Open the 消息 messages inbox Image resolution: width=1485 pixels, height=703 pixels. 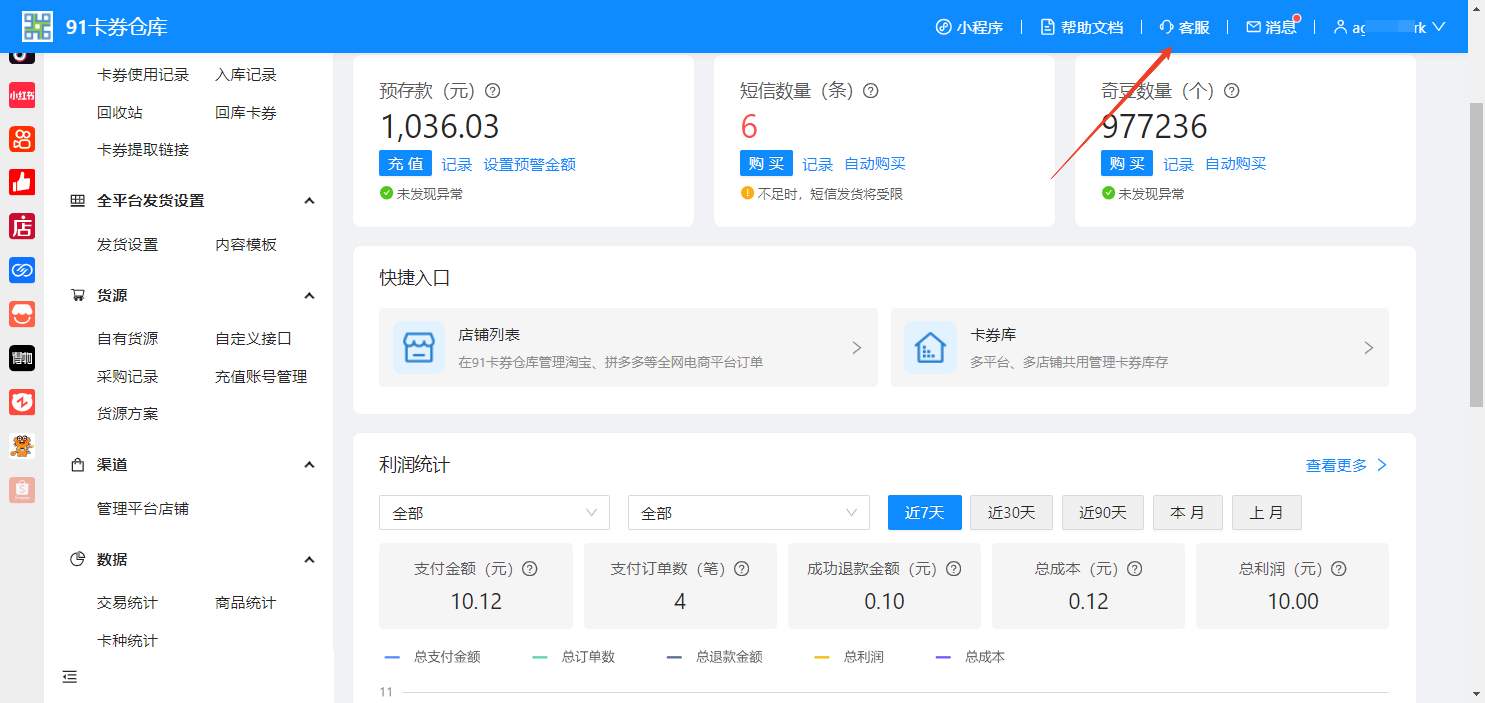pos(1272,27)
